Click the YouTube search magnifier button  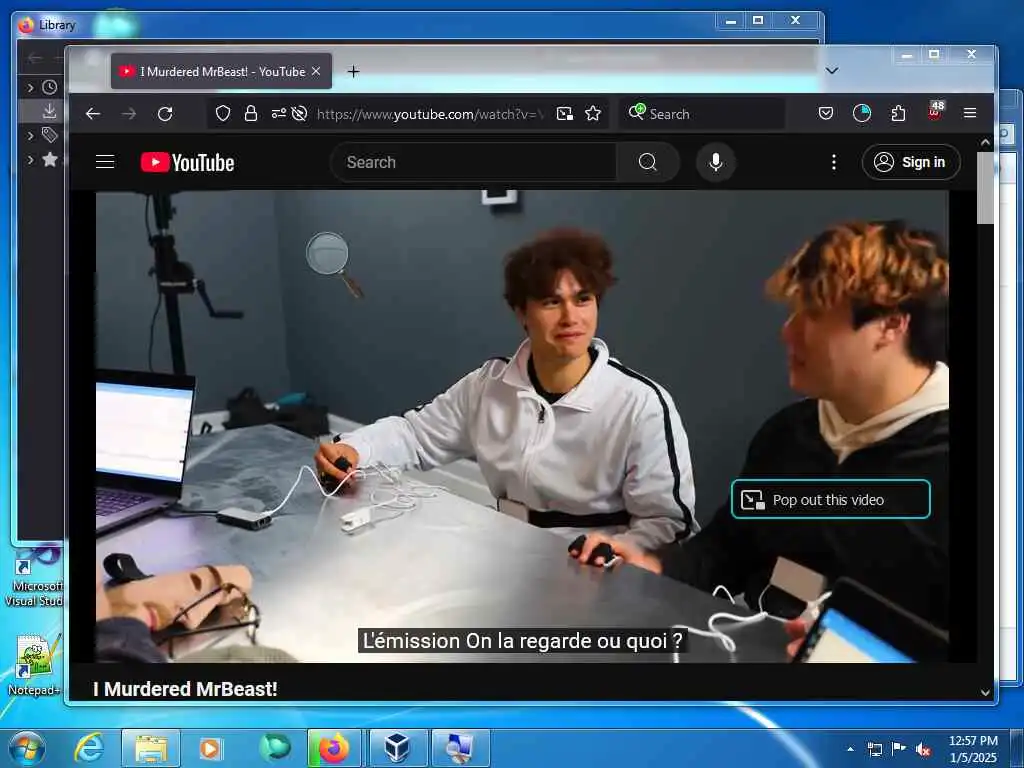(647, 162)
